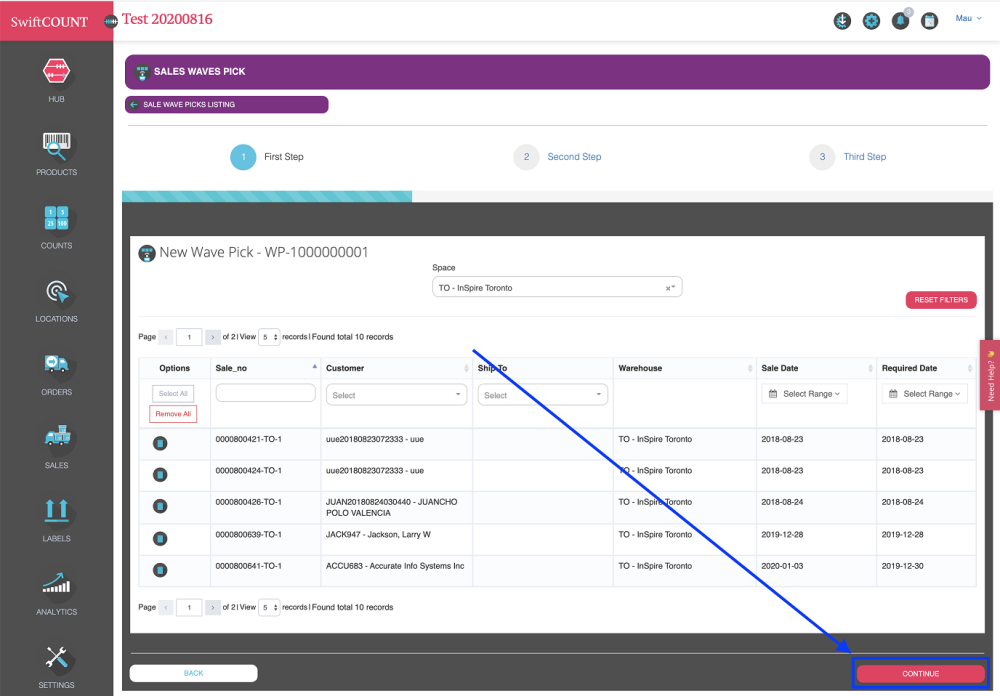Return to SALE WAVE PICKS LISTING

point(226,105)
